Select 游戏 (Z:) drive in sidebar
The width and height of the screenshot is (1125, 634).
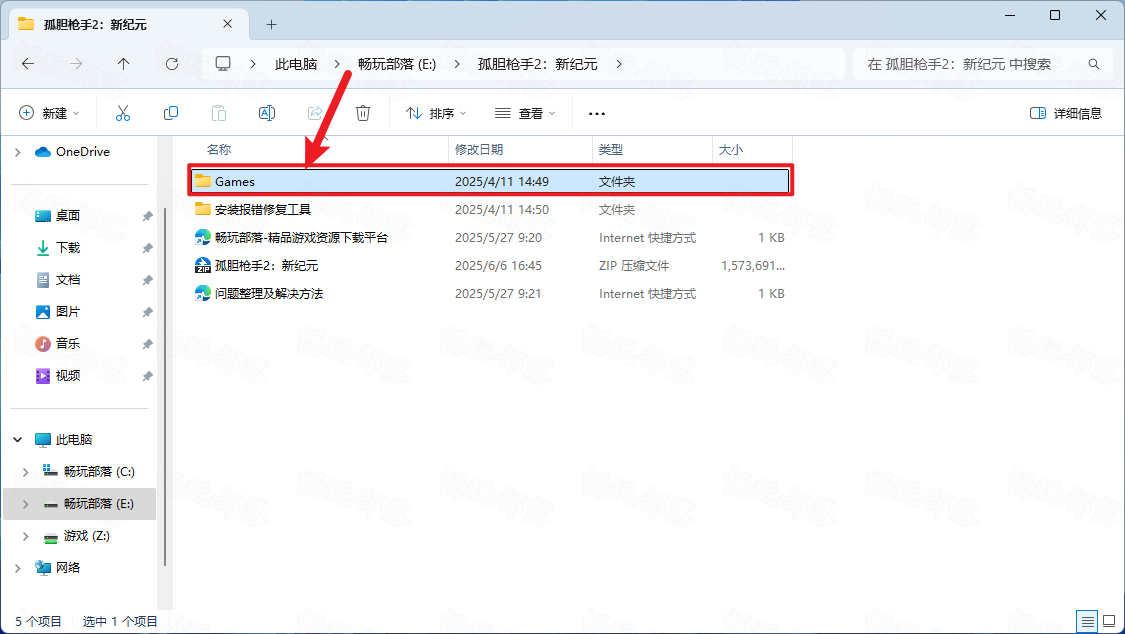86,536
